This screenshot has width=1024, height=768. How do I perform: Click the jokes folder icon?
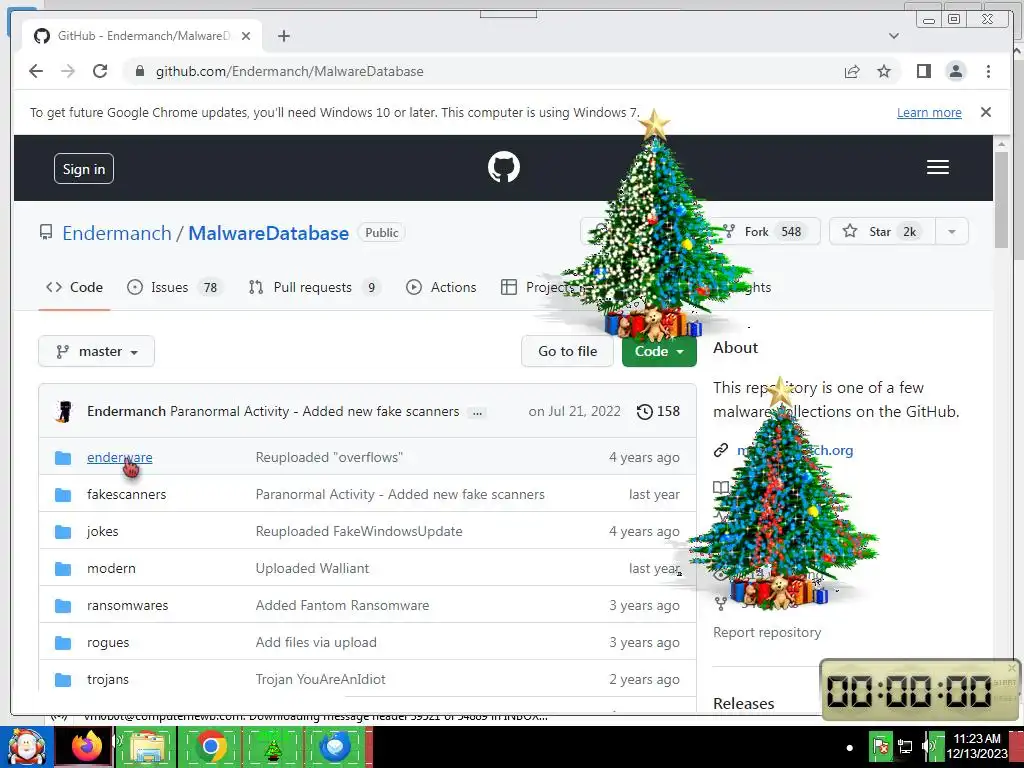tap(63, 532)
